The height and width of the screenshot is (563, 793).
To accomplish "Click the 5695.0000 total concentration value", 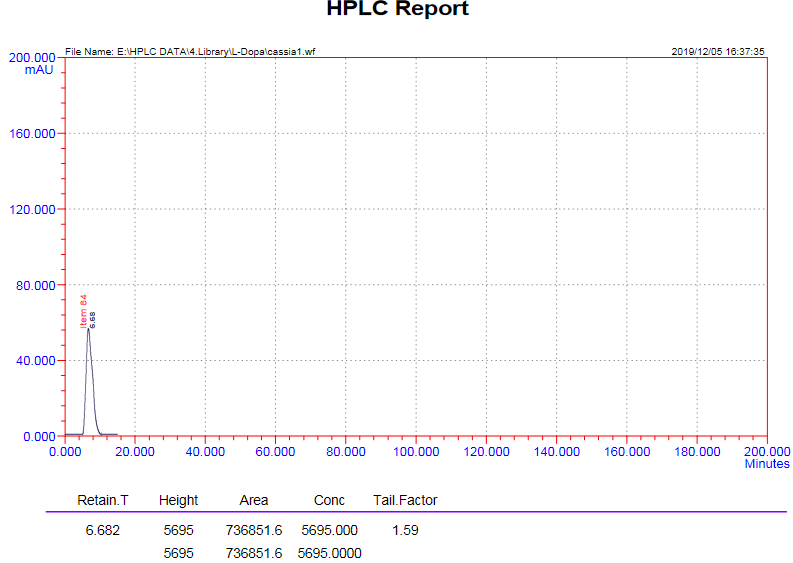I will coord(329,553).
